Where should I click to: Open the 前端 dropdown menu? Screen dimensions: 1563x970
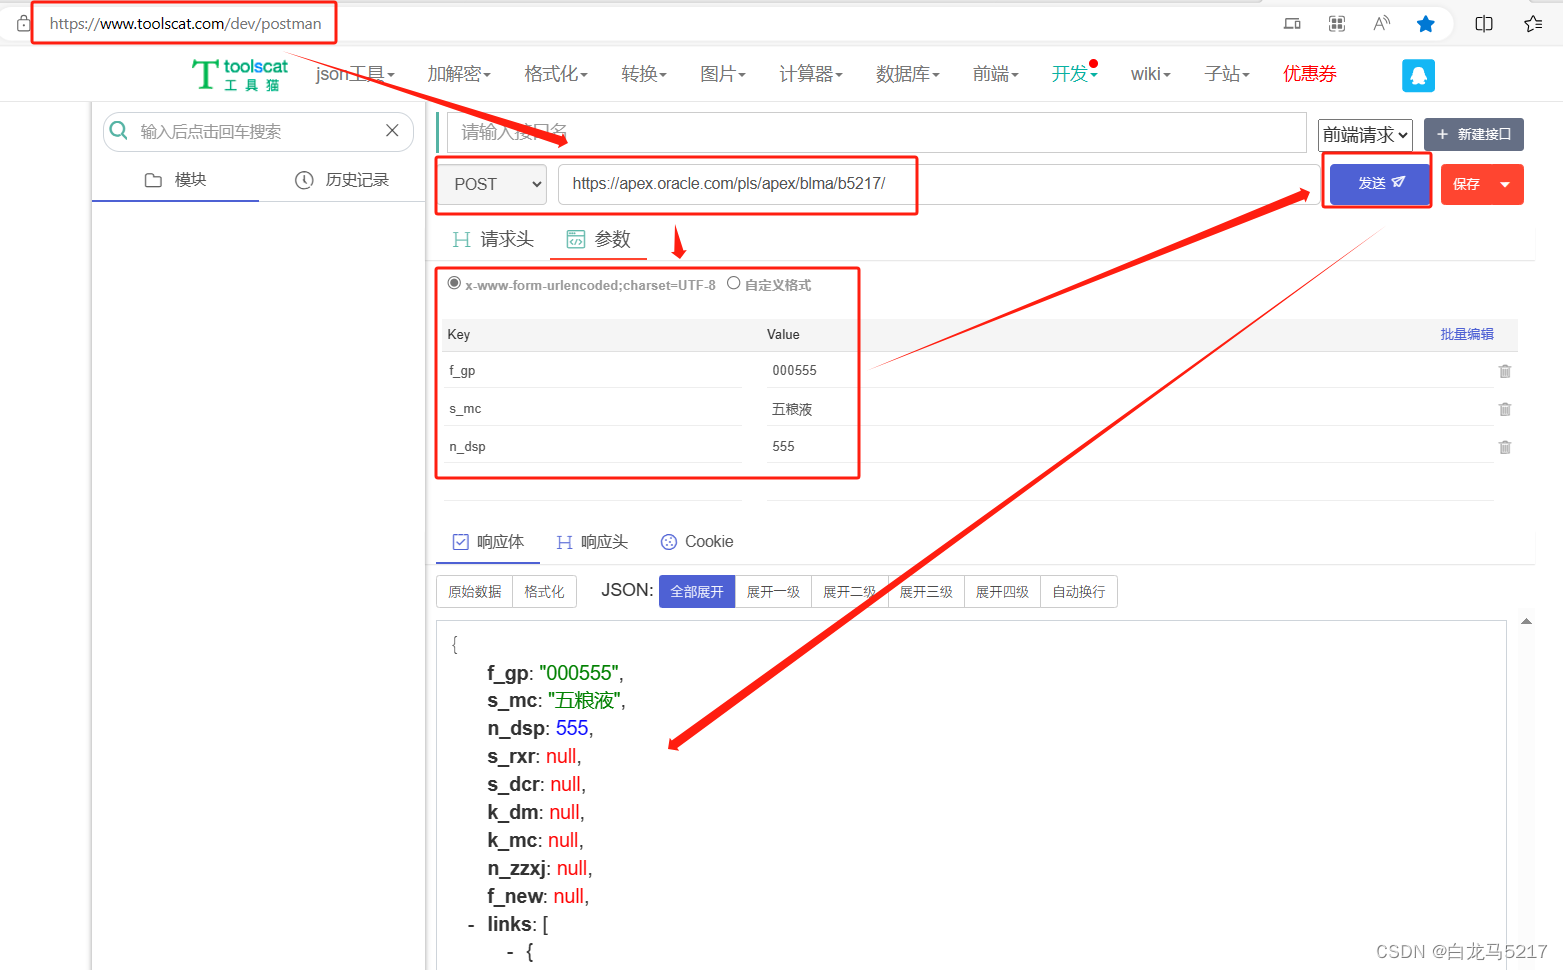[996, 74]
